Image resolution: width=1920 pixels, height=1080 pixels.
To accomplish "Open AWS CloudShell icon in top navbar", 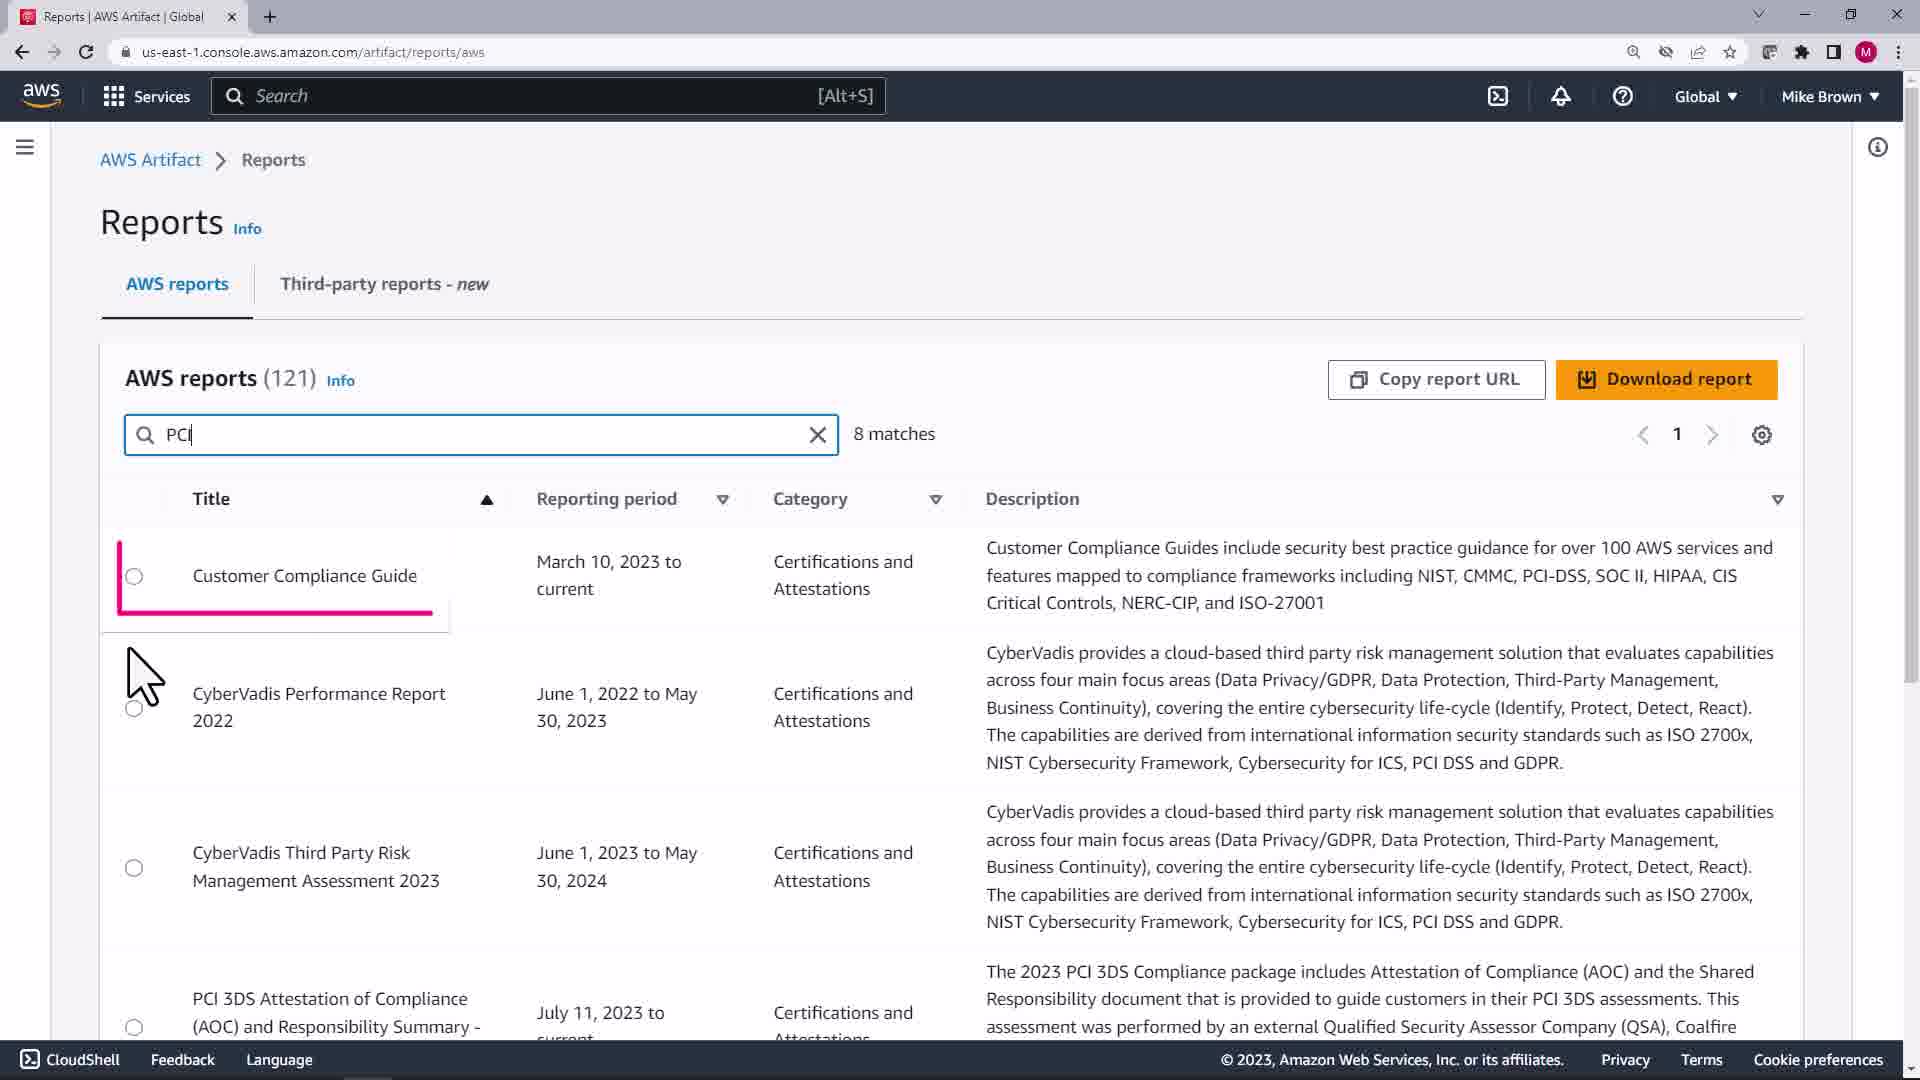I will (x=1497, y=96).
